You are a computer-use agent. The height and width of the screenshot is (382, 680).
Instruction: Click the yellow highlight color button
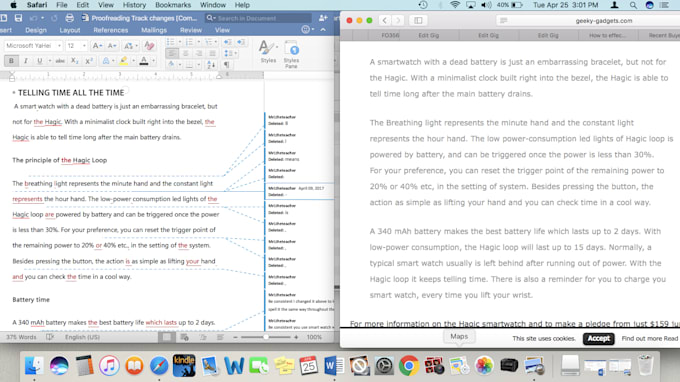click(124, 61)
